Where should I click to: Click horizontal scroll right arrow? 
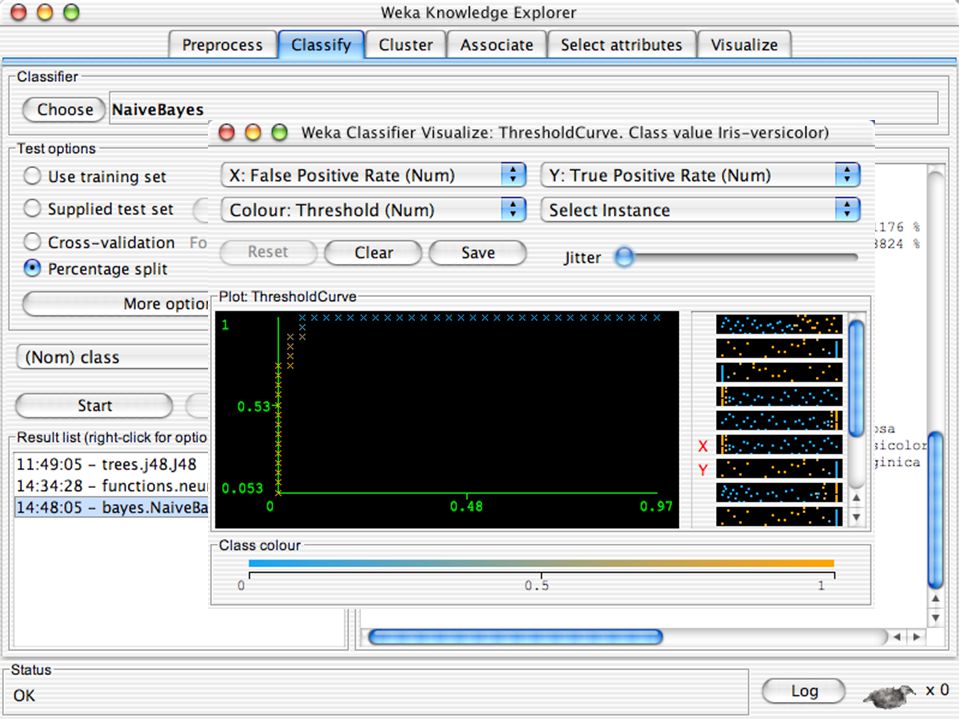coord(917,637)
